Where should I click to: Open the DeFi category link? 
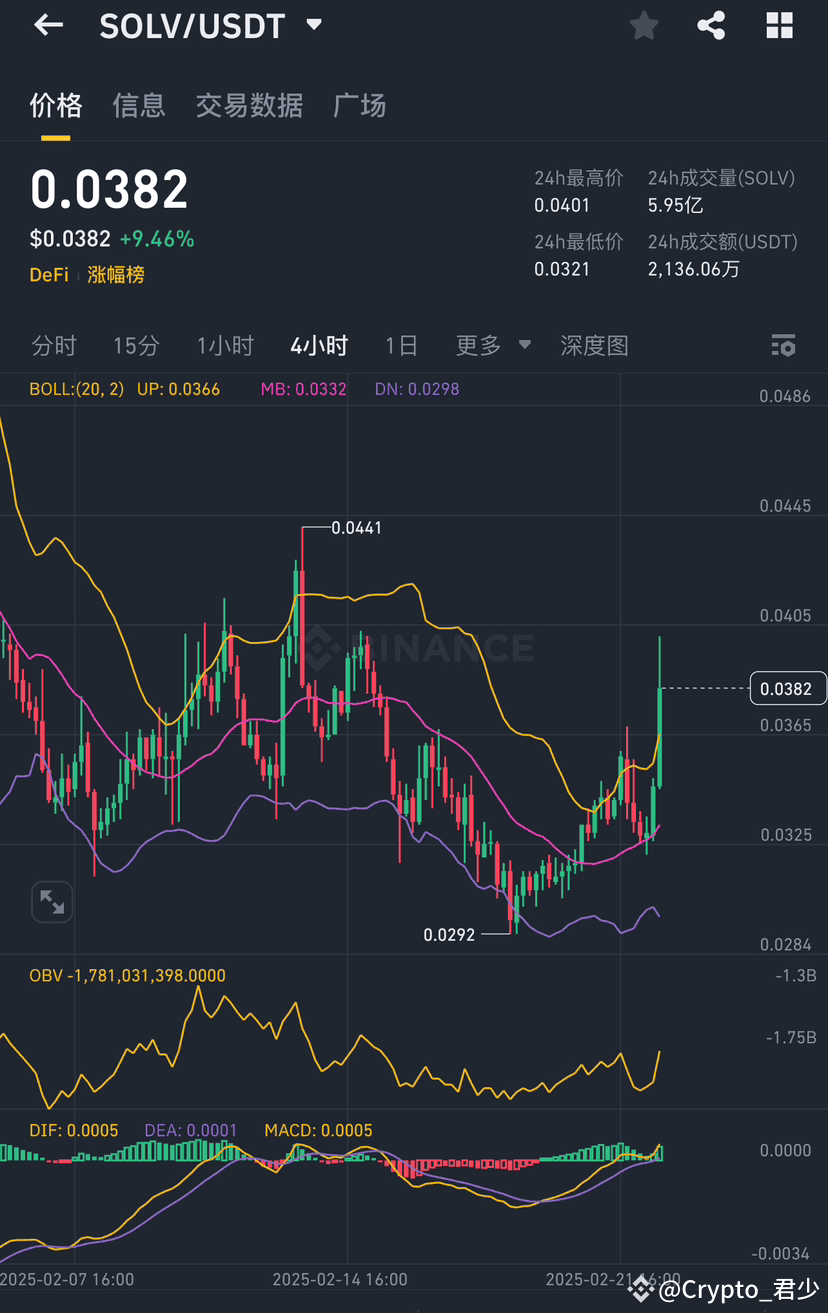[48, 274]
